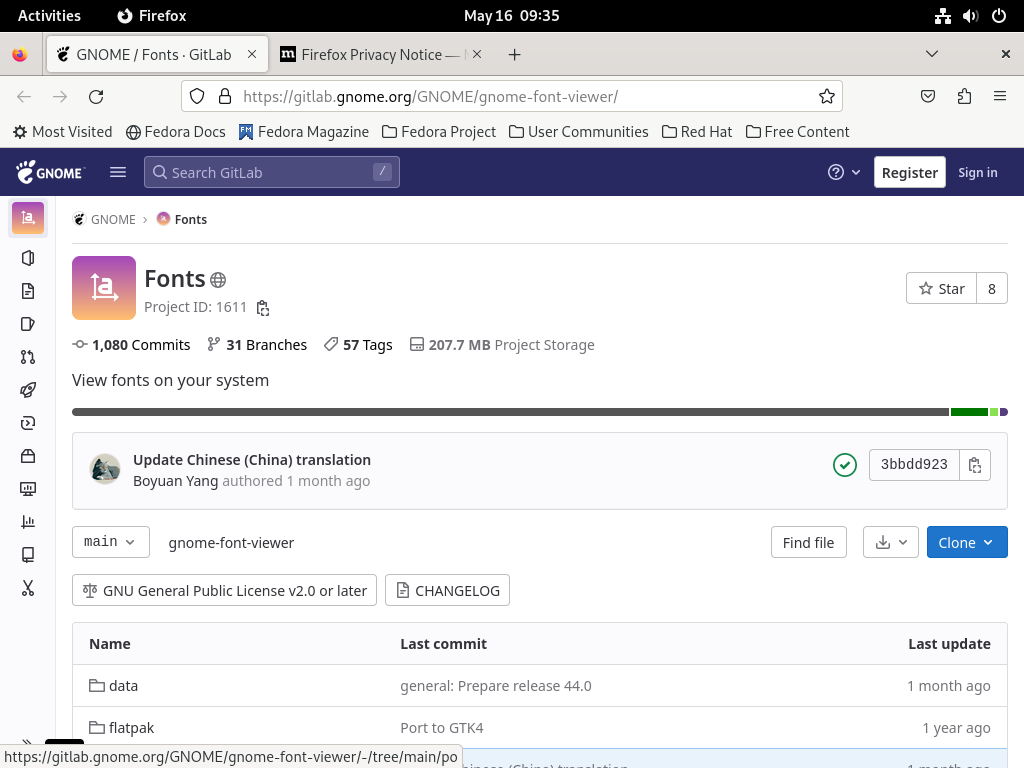Viewport: 1024px width, 768px height.
Task: Open Snippets scissors sidebar icon
Action: click(27, 588)
